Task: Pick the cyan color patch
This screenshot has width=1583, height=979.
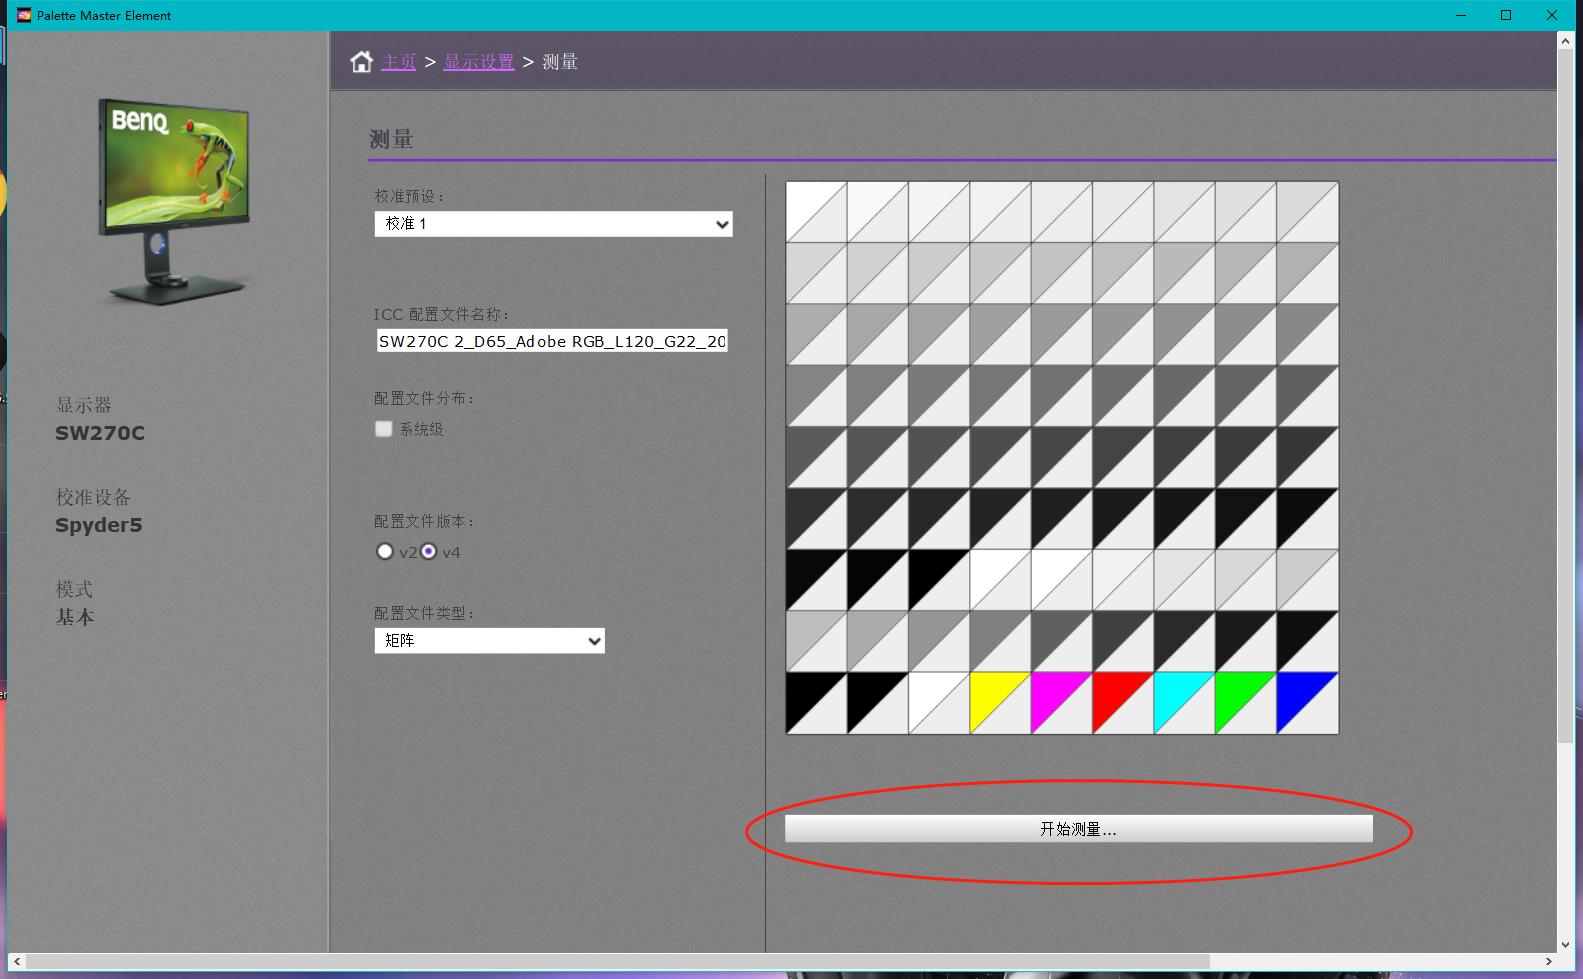Action: (1184, 703)
